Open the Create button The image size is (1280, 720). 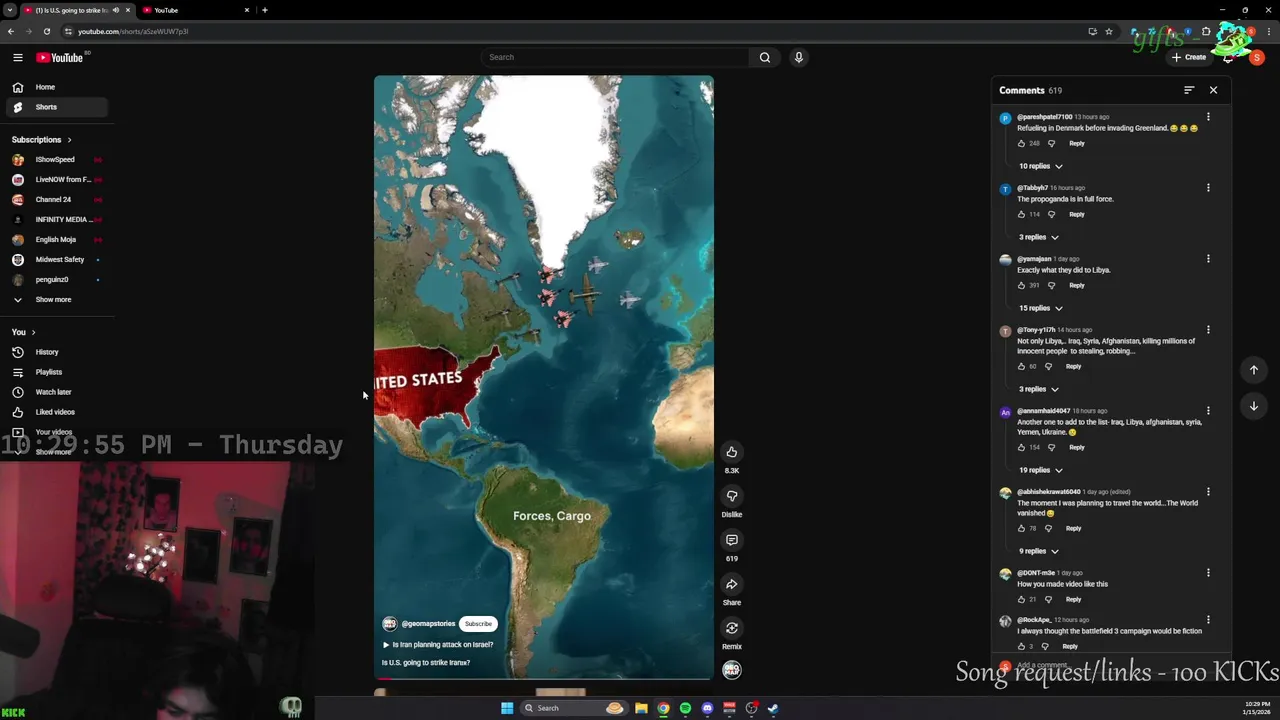tap(1189, 57)
